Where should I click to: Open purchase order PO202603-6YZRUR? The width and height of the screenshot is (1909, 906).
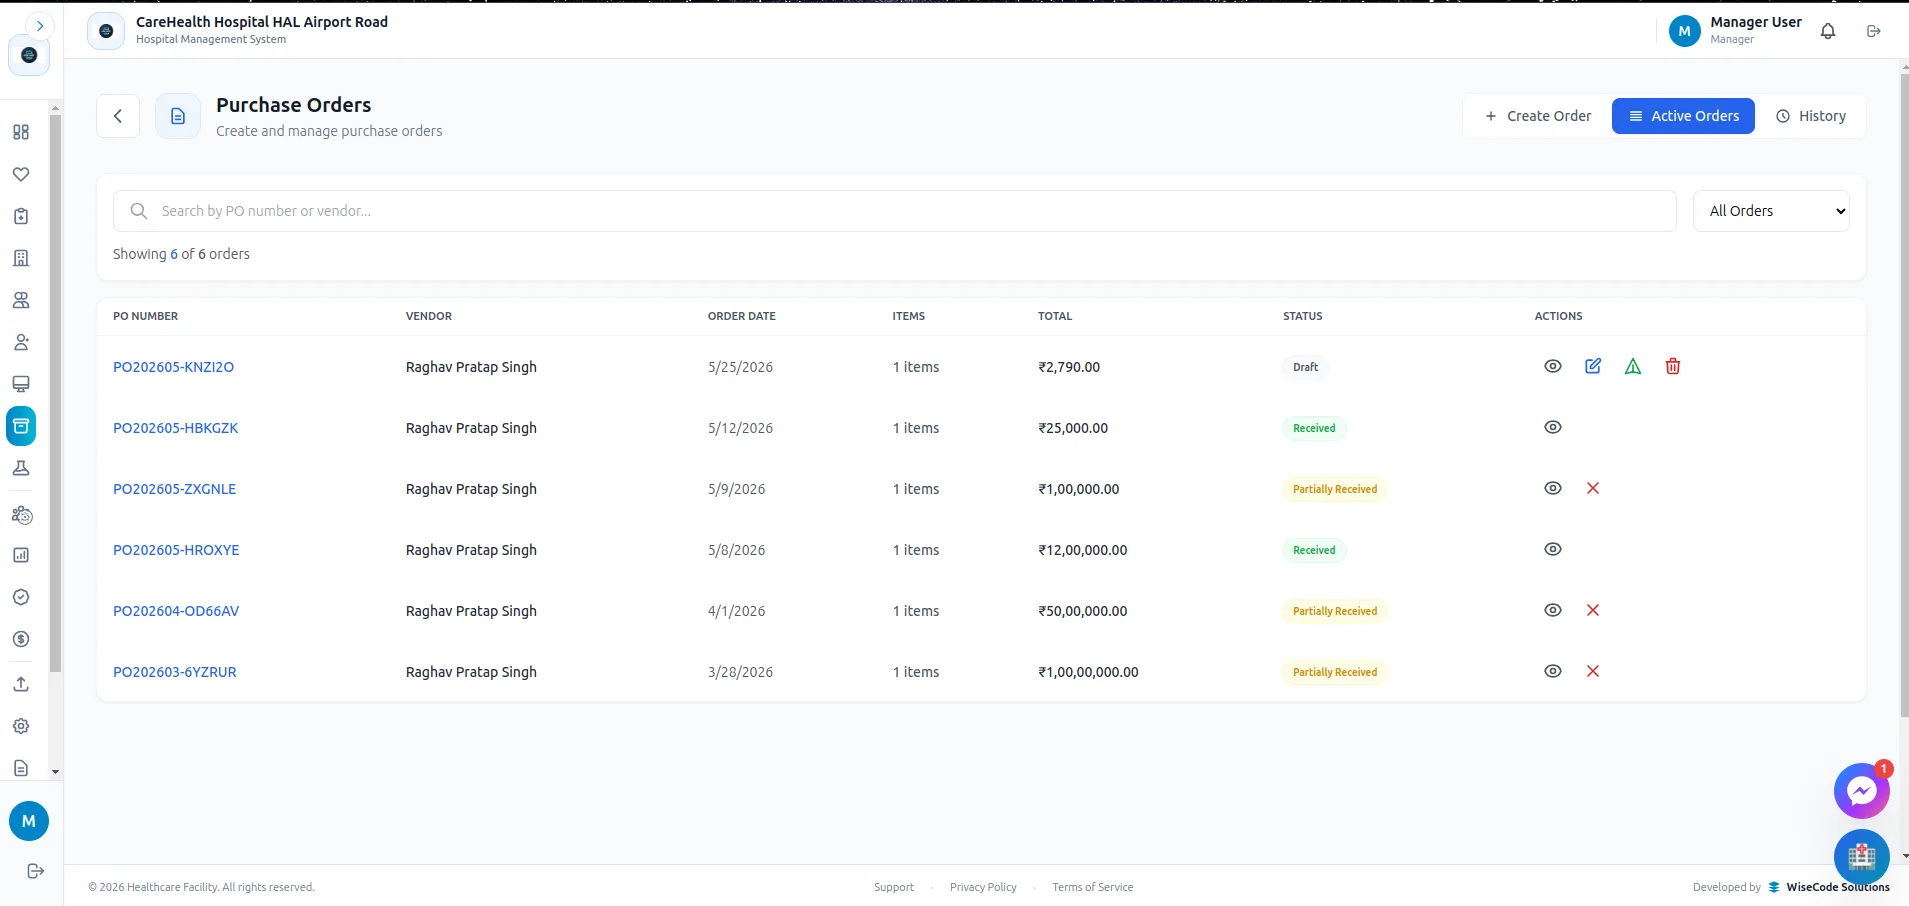[x=175, y=672]
